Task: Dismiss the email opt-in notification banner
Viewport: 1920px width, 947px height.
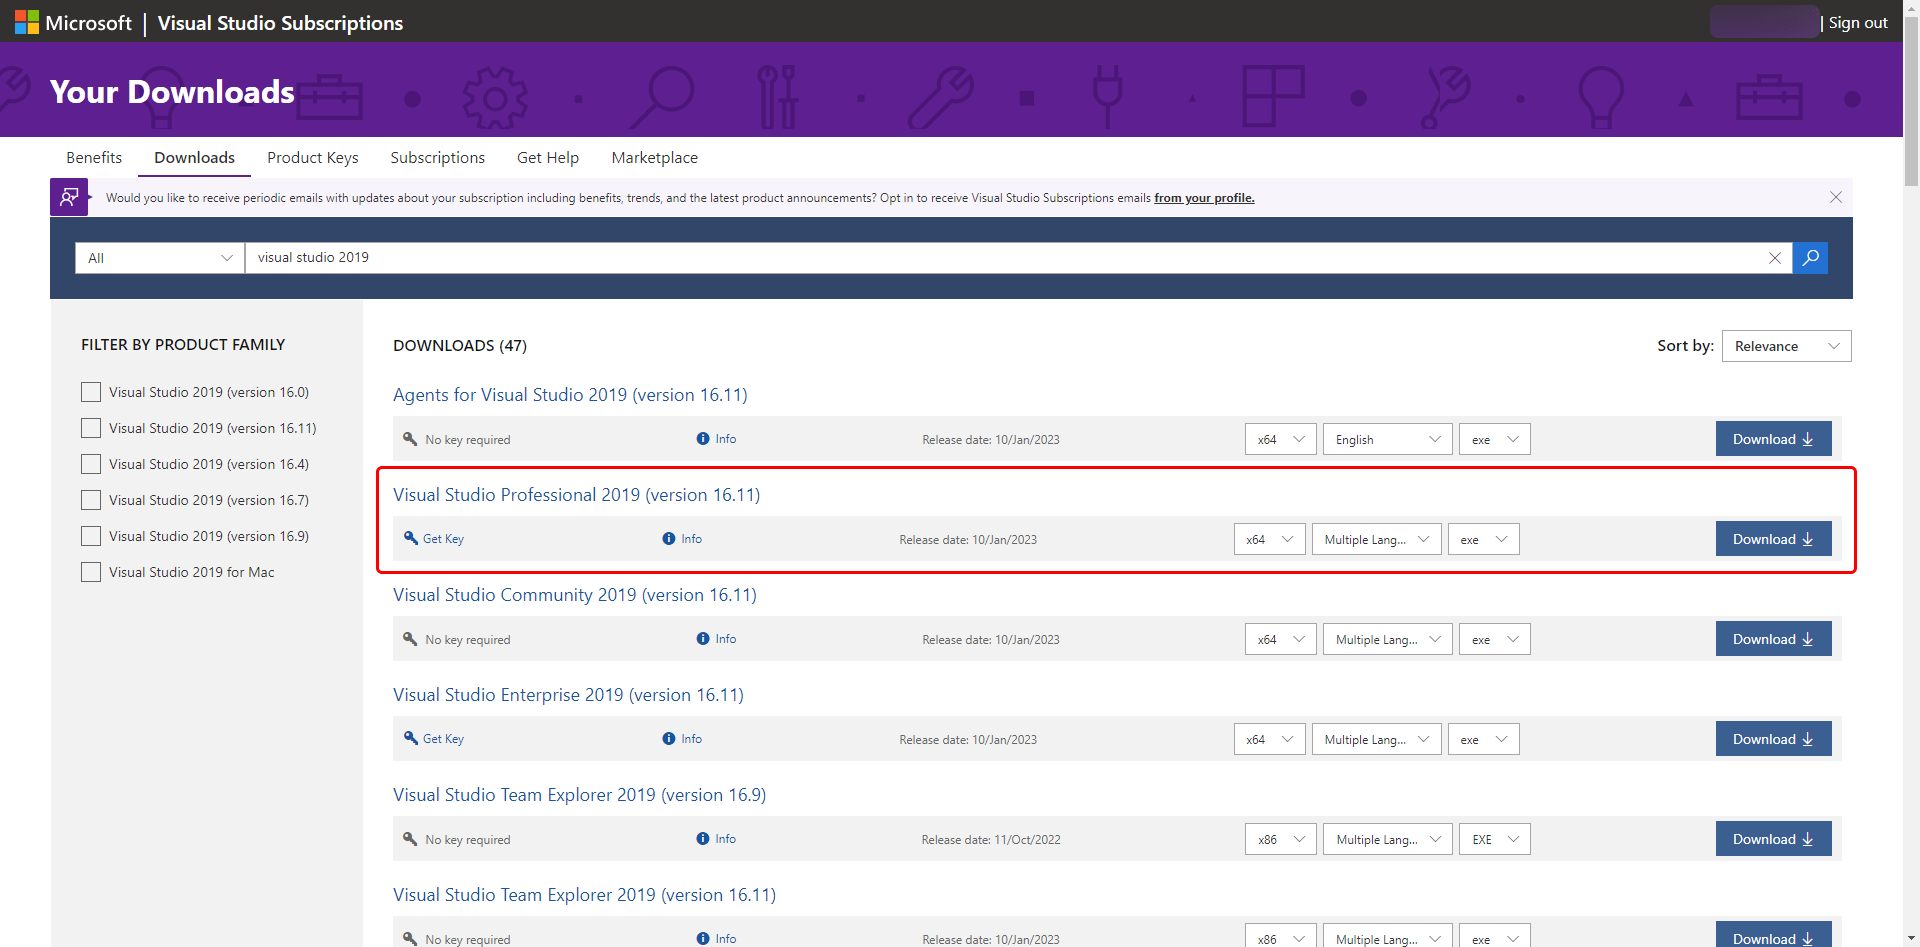Action: (x=1836, y=197)
